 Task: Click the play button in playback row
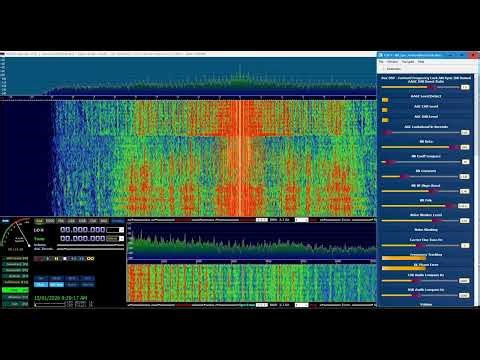(48, 258)
